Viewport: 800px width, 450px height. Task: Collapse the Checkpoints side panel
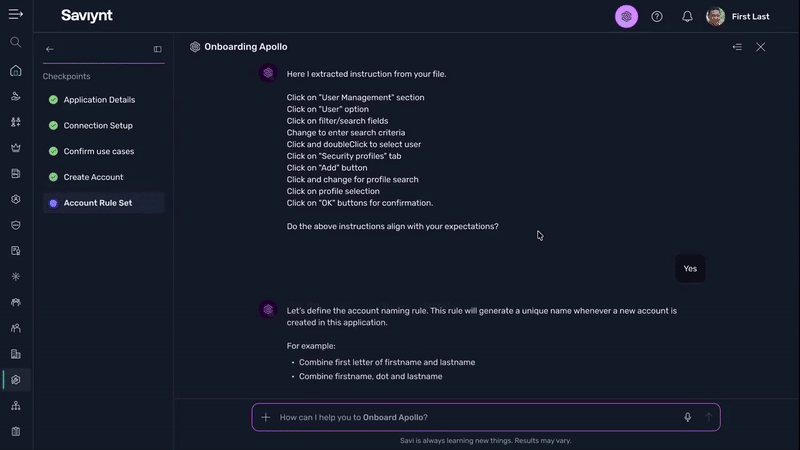click(x=157, y=49)
